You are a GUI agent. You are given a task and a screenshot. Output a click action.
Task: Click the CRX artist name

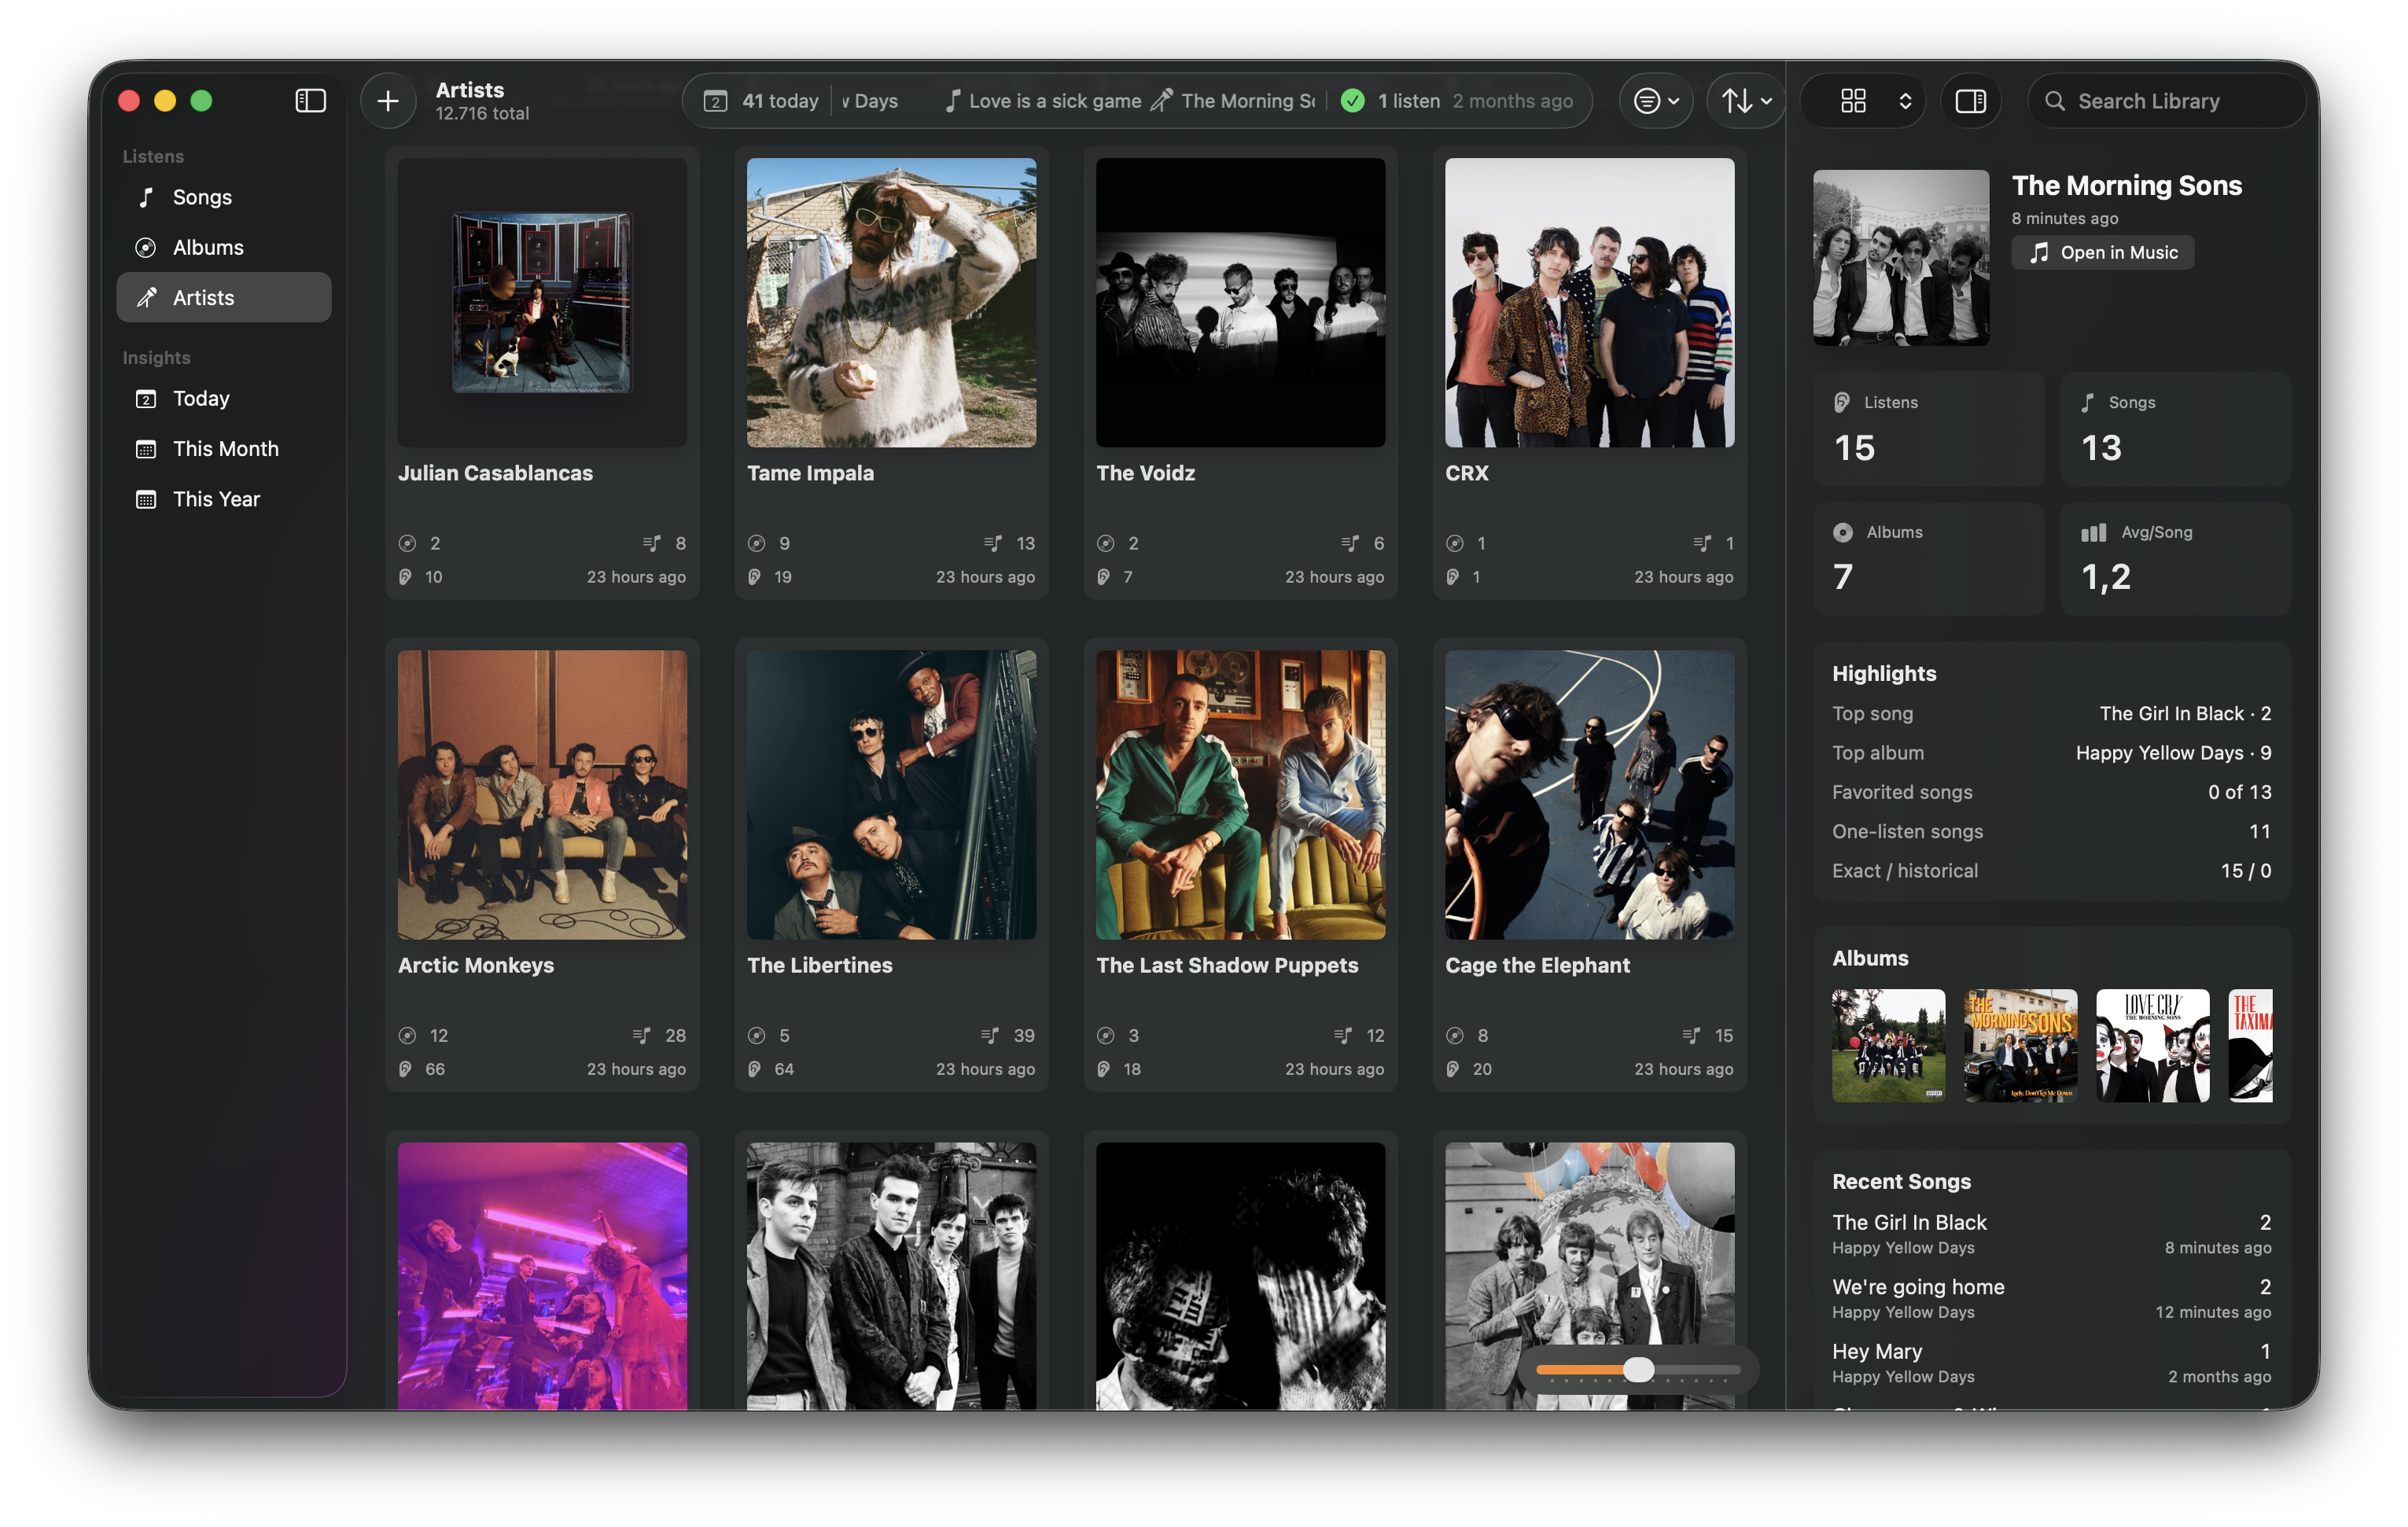tap(1466, 473)
